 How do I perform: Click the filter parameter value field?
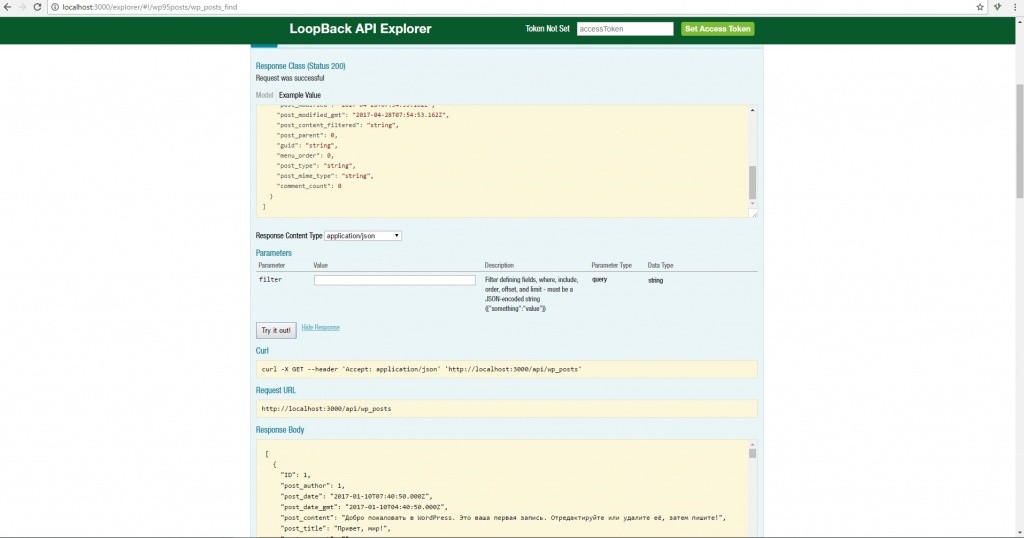(394, 280)
